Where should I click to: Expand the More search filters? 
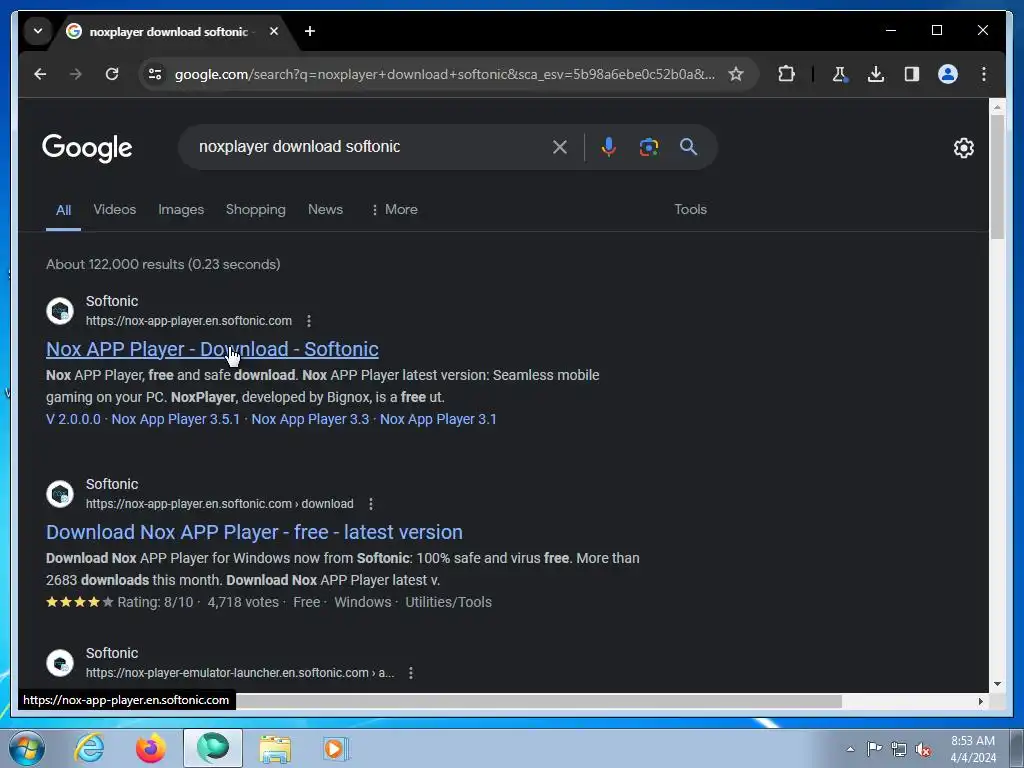coord(394,210)
